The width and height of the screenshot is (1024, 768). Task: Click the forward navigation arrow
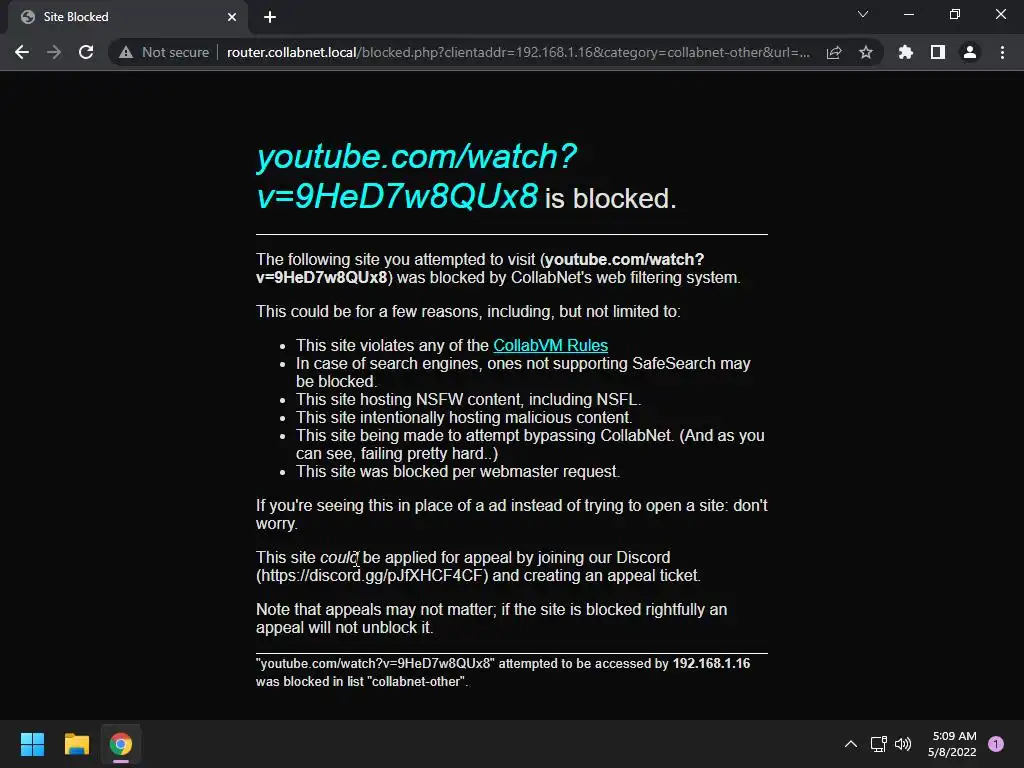pyautogui.click(x=54, y=52)
